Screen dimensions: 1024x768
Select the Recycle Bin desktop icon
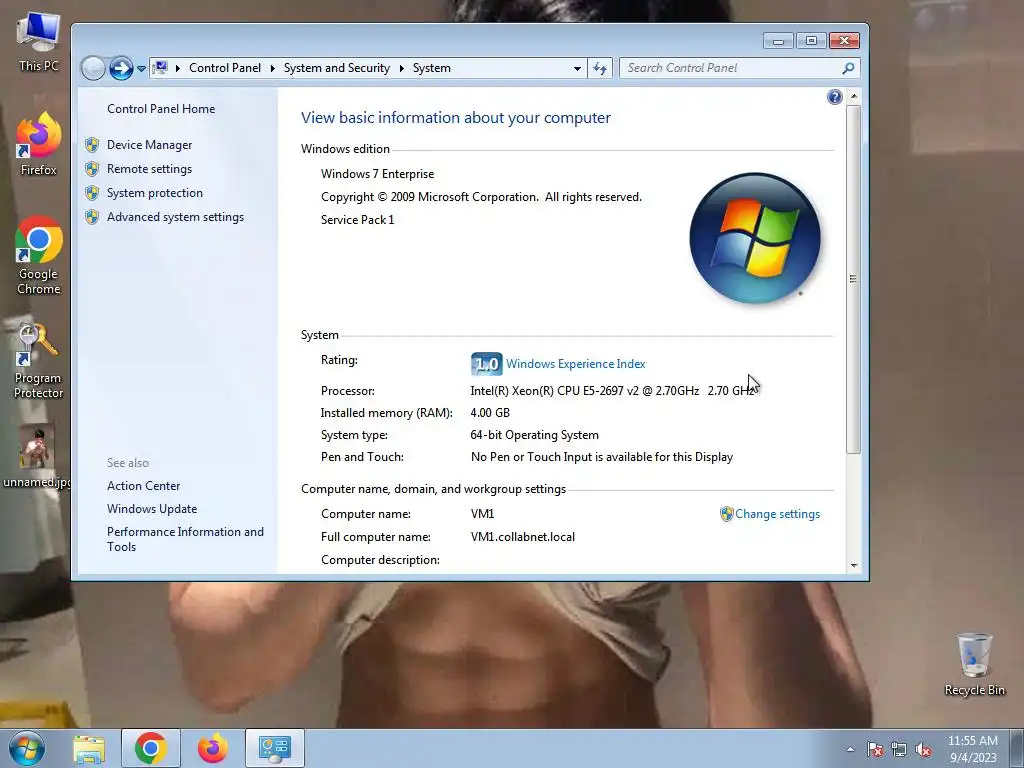coord(974,664)
